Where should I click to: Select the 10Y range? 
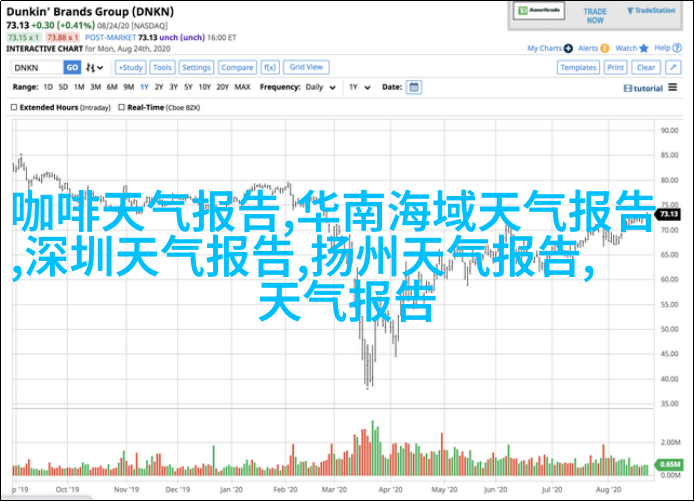(204, 87)
